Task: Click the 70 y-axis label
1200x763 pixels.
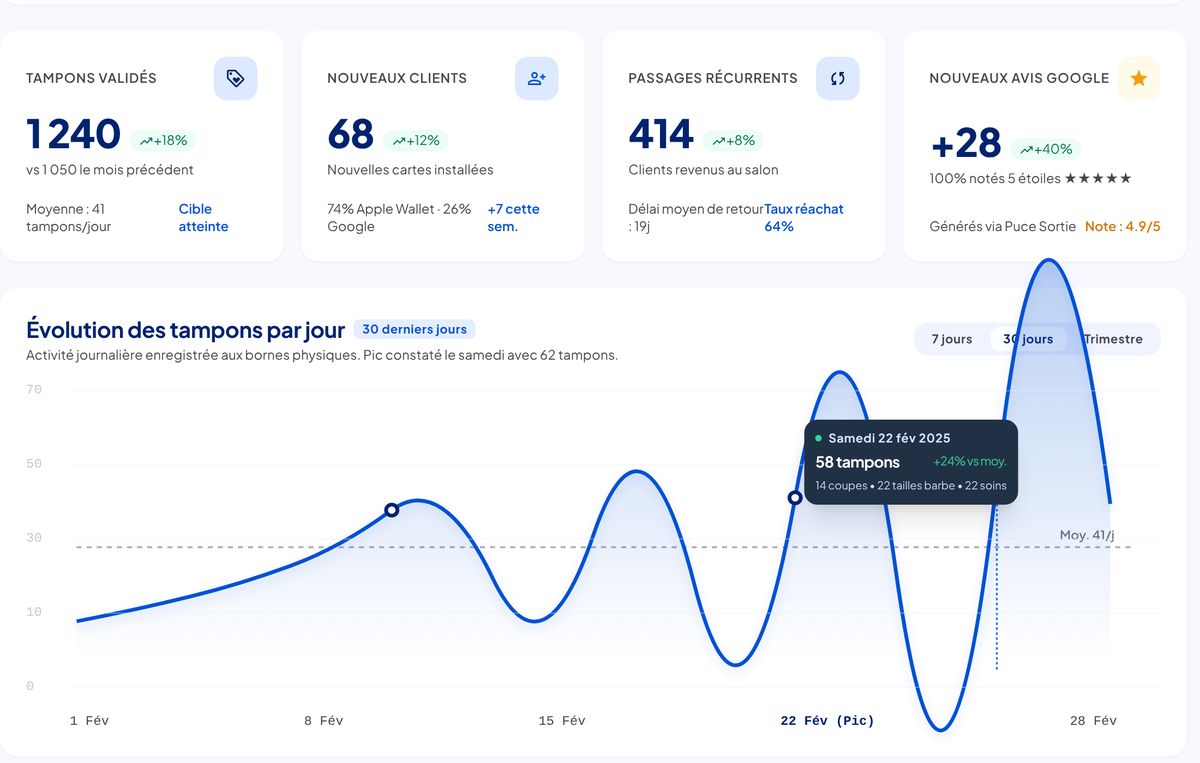Action: coord(34,390)
